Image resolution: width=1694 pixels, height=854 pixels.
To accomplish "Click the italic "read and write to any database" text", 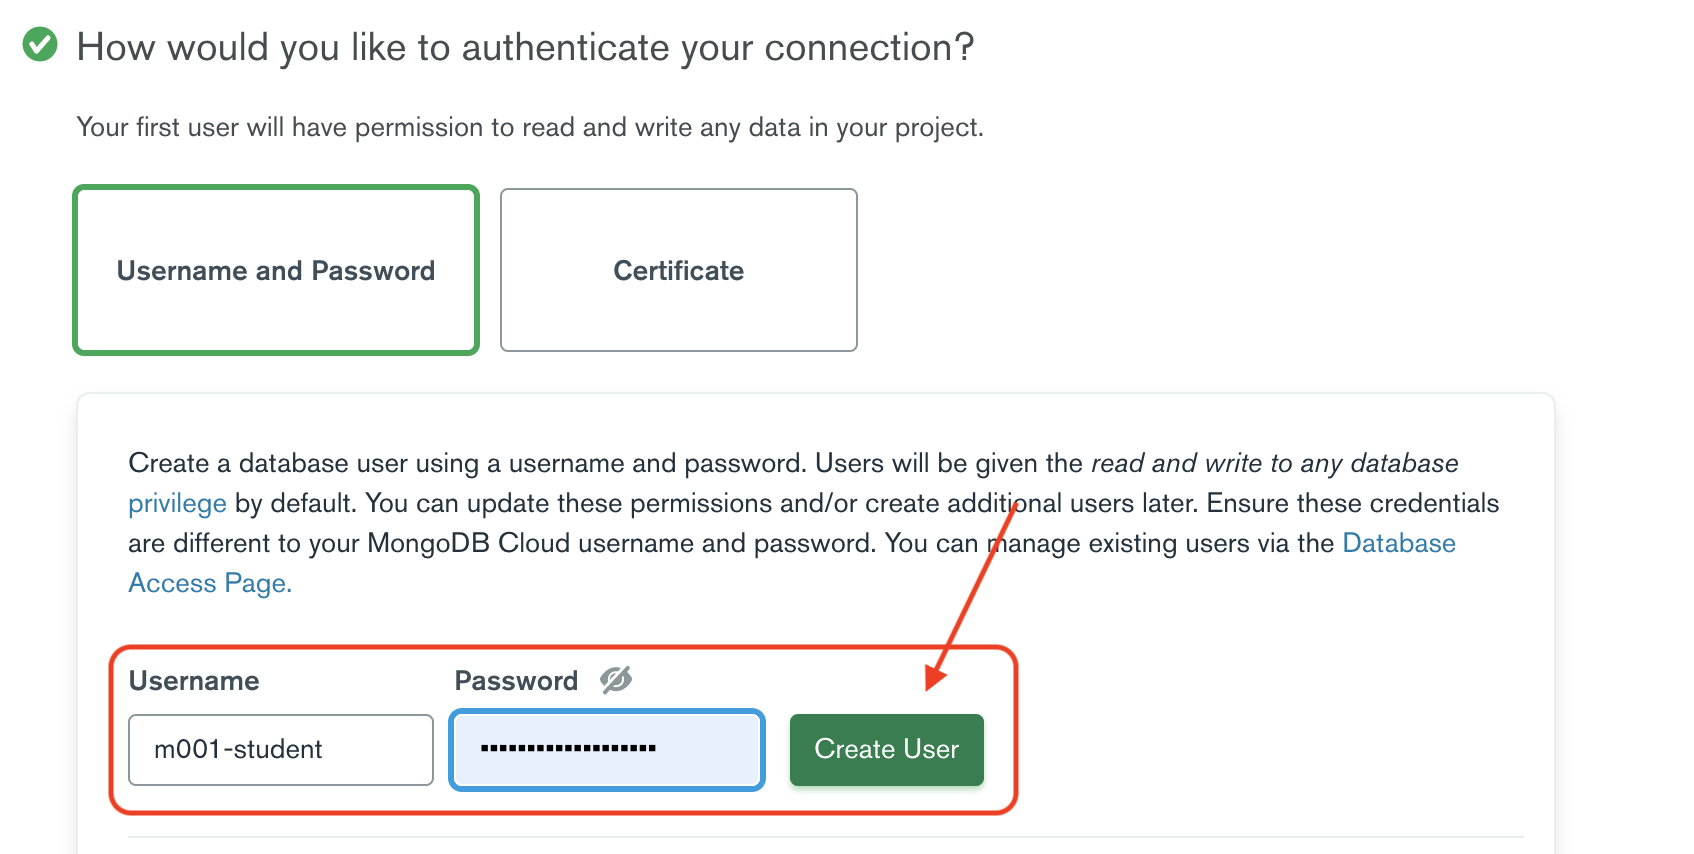I will pyautogui.click(x=1274, y=463).
